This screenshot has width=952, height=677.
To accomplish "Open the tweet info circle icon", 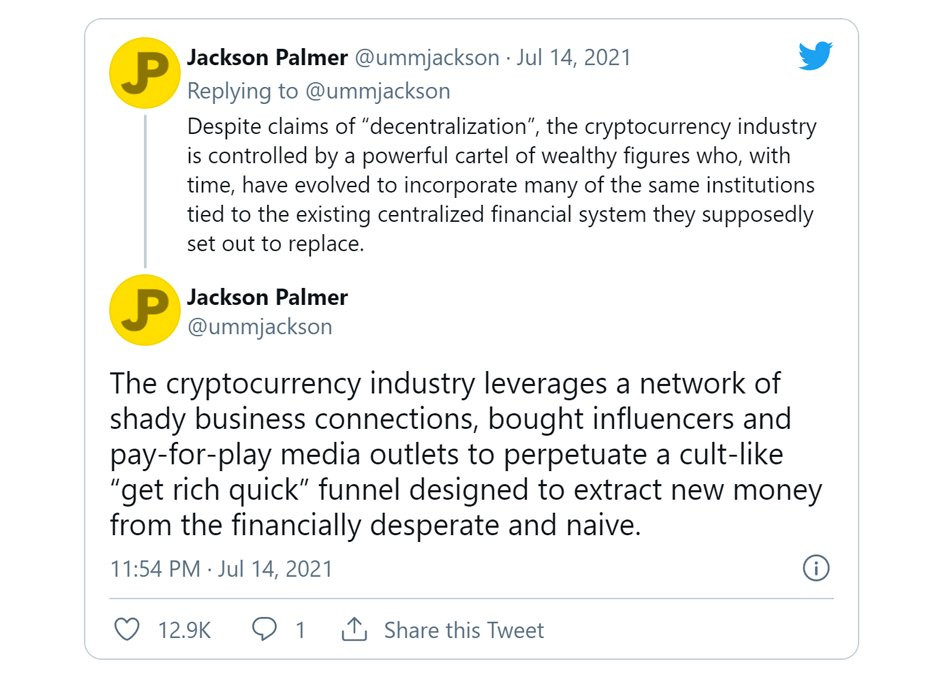I will [x=816, y=568].
